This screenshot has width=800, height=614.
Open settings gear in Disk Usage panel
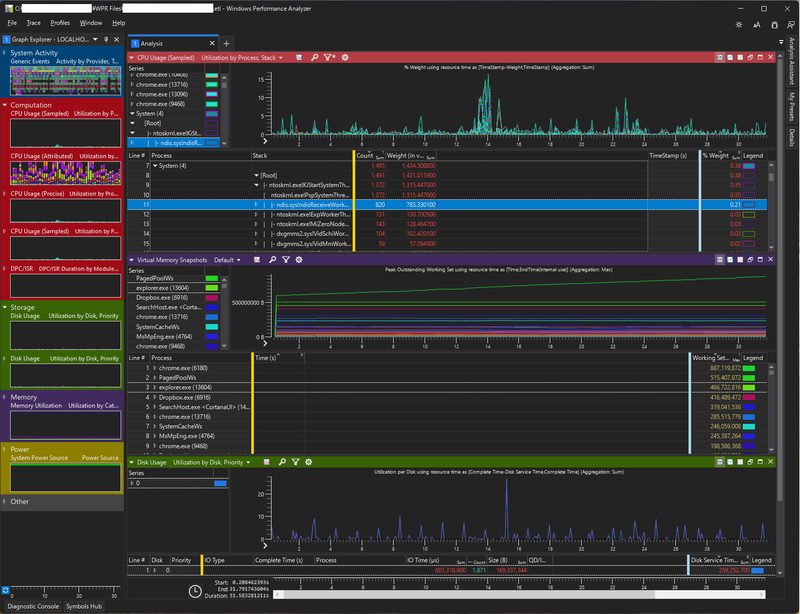pos(309,462)
